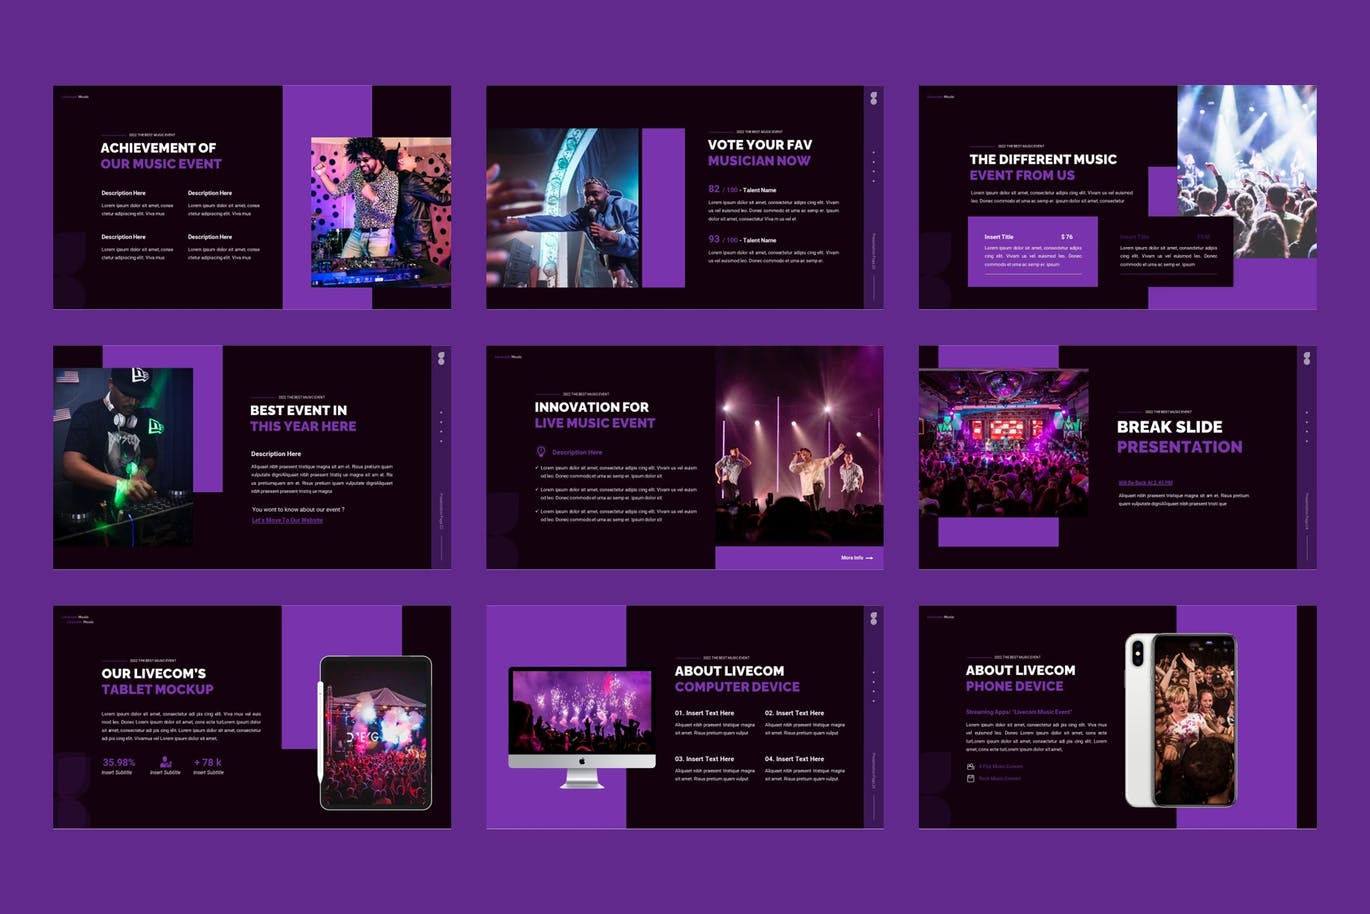Viewport: 1370px width, 914px height.
Task: Click the rapper photo on Vote Your Fav slide
Action: coord(563,208)
